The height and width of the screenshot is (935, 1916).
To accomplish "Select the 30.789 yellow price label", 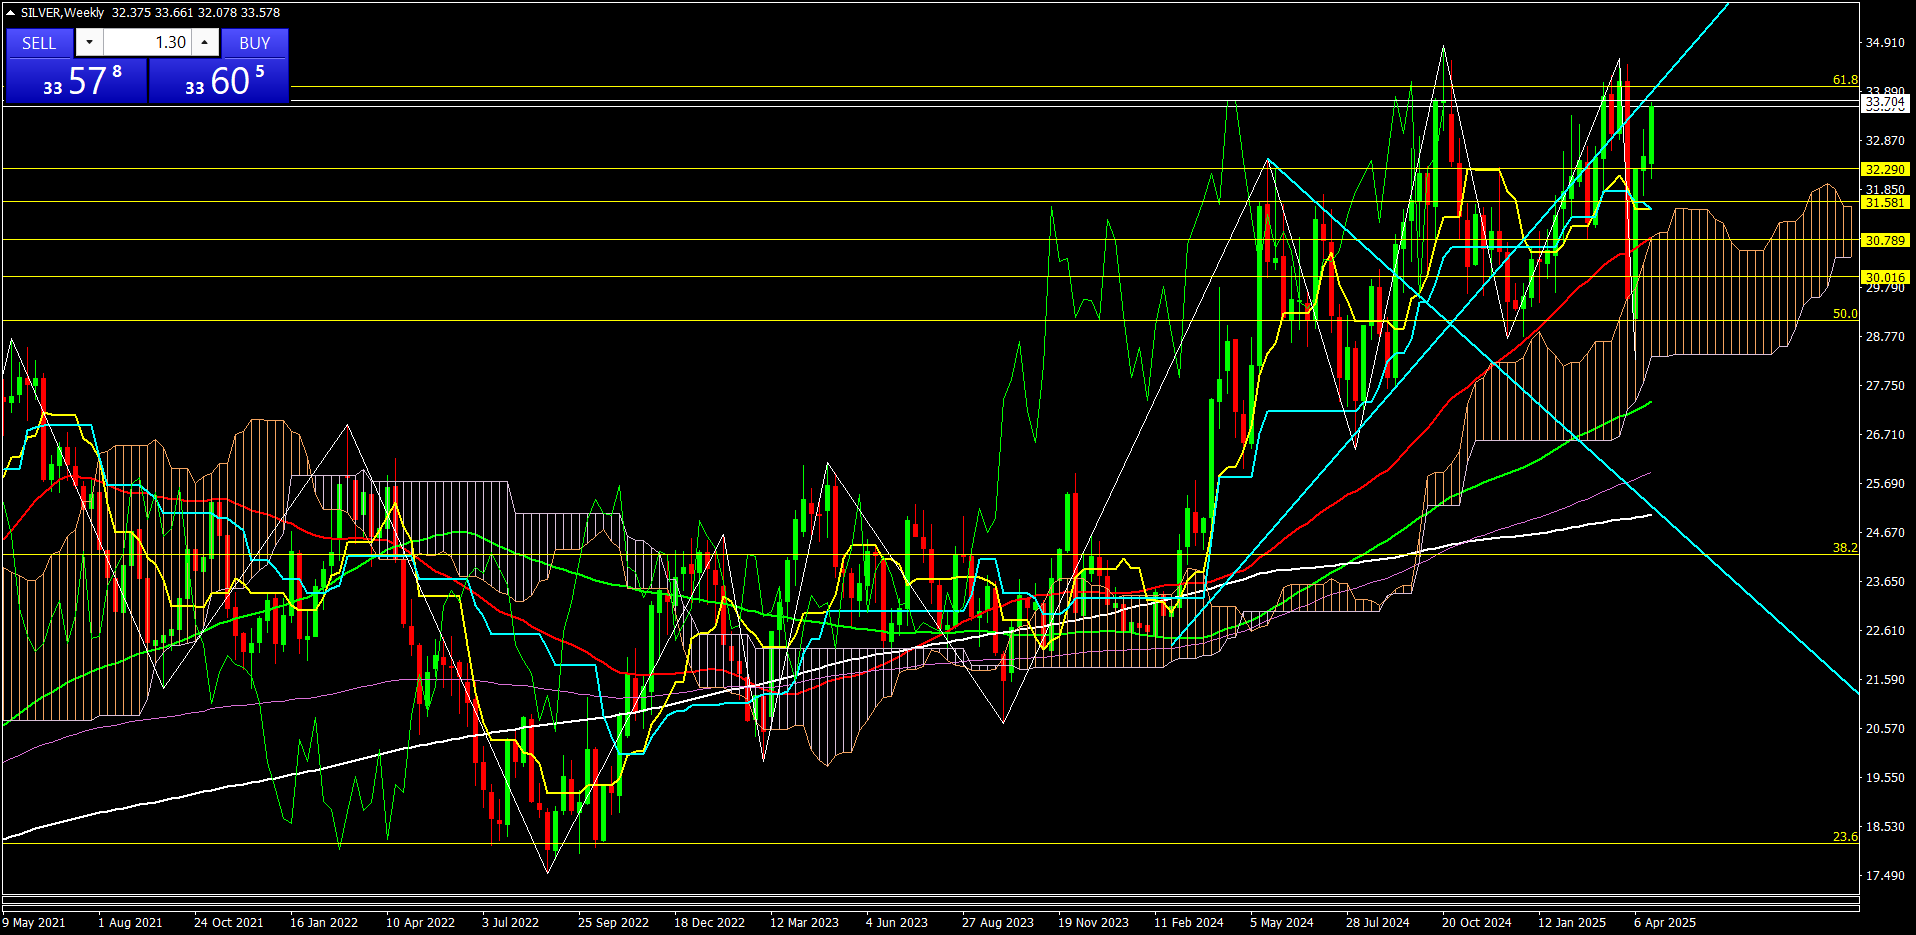I will click(1885, 241).
